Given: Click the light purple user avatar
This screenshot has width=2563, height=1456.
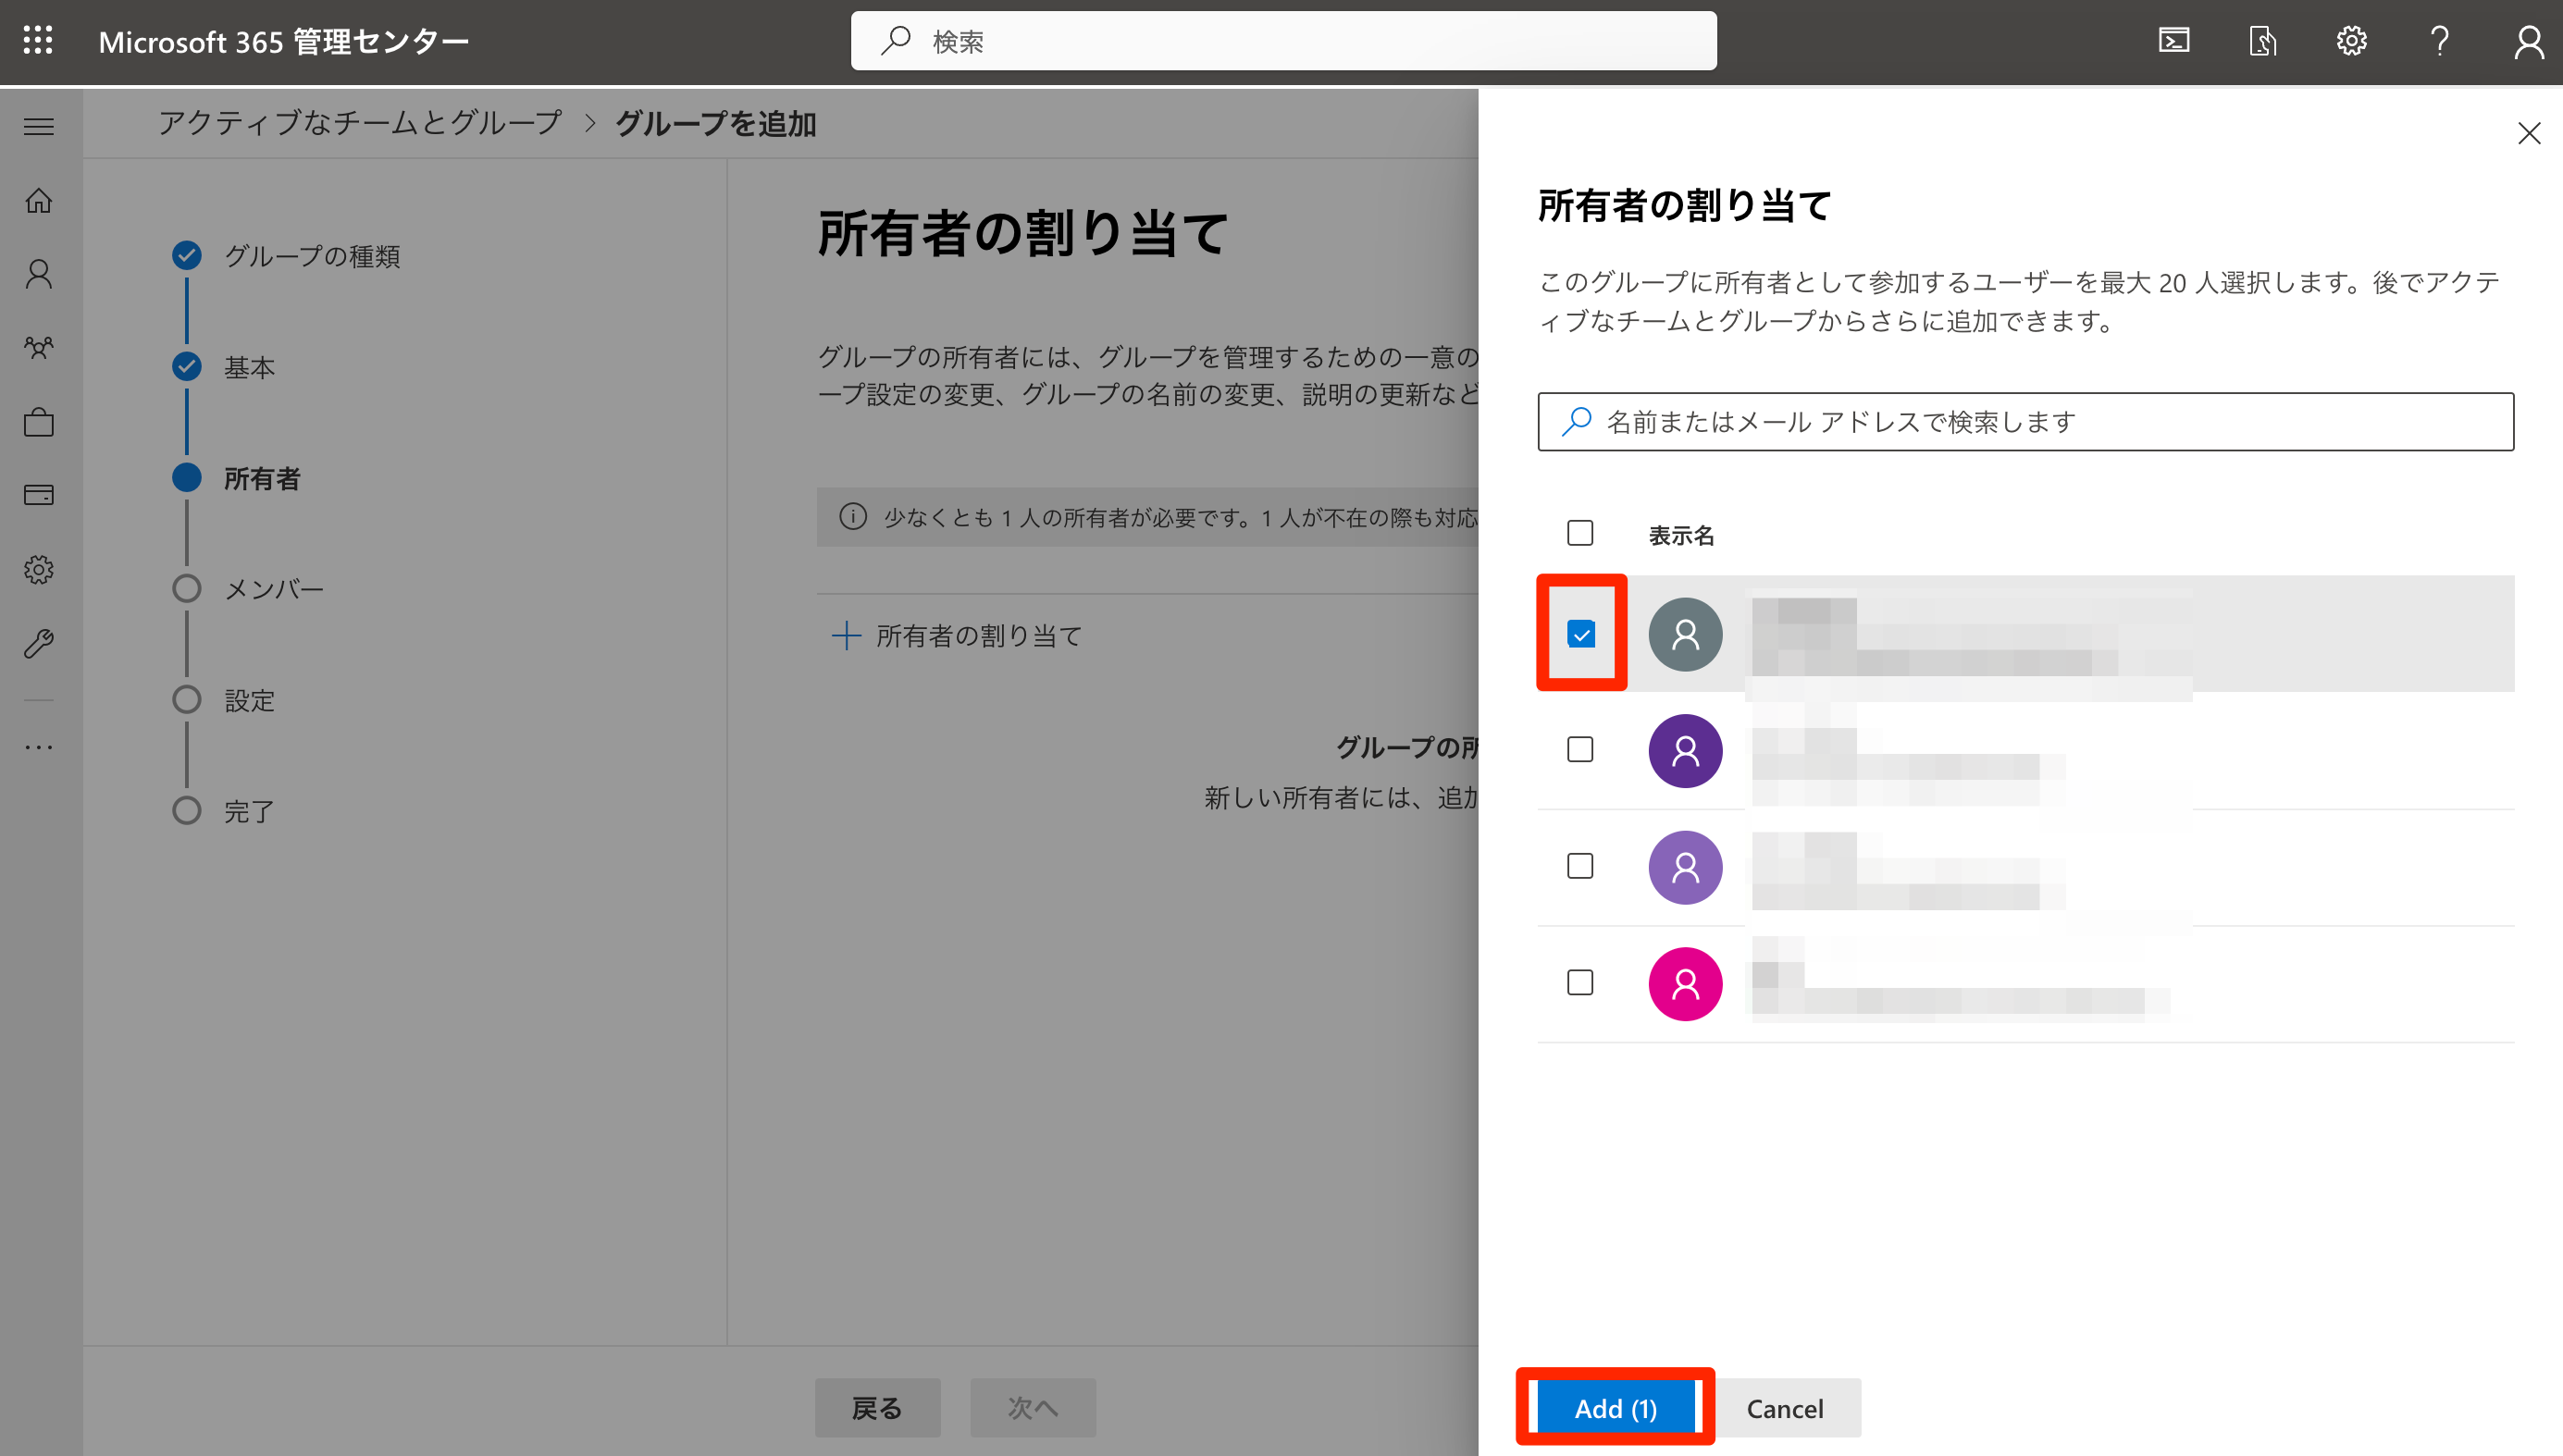Looking at the screenshot, I should pyautogui.click(x=1685, y=867).
